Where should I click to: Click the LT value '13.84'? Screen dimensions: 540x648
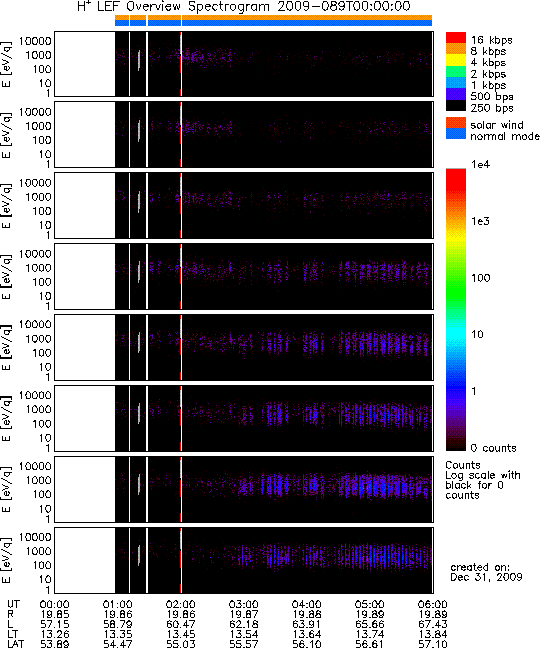pos(433,634)
